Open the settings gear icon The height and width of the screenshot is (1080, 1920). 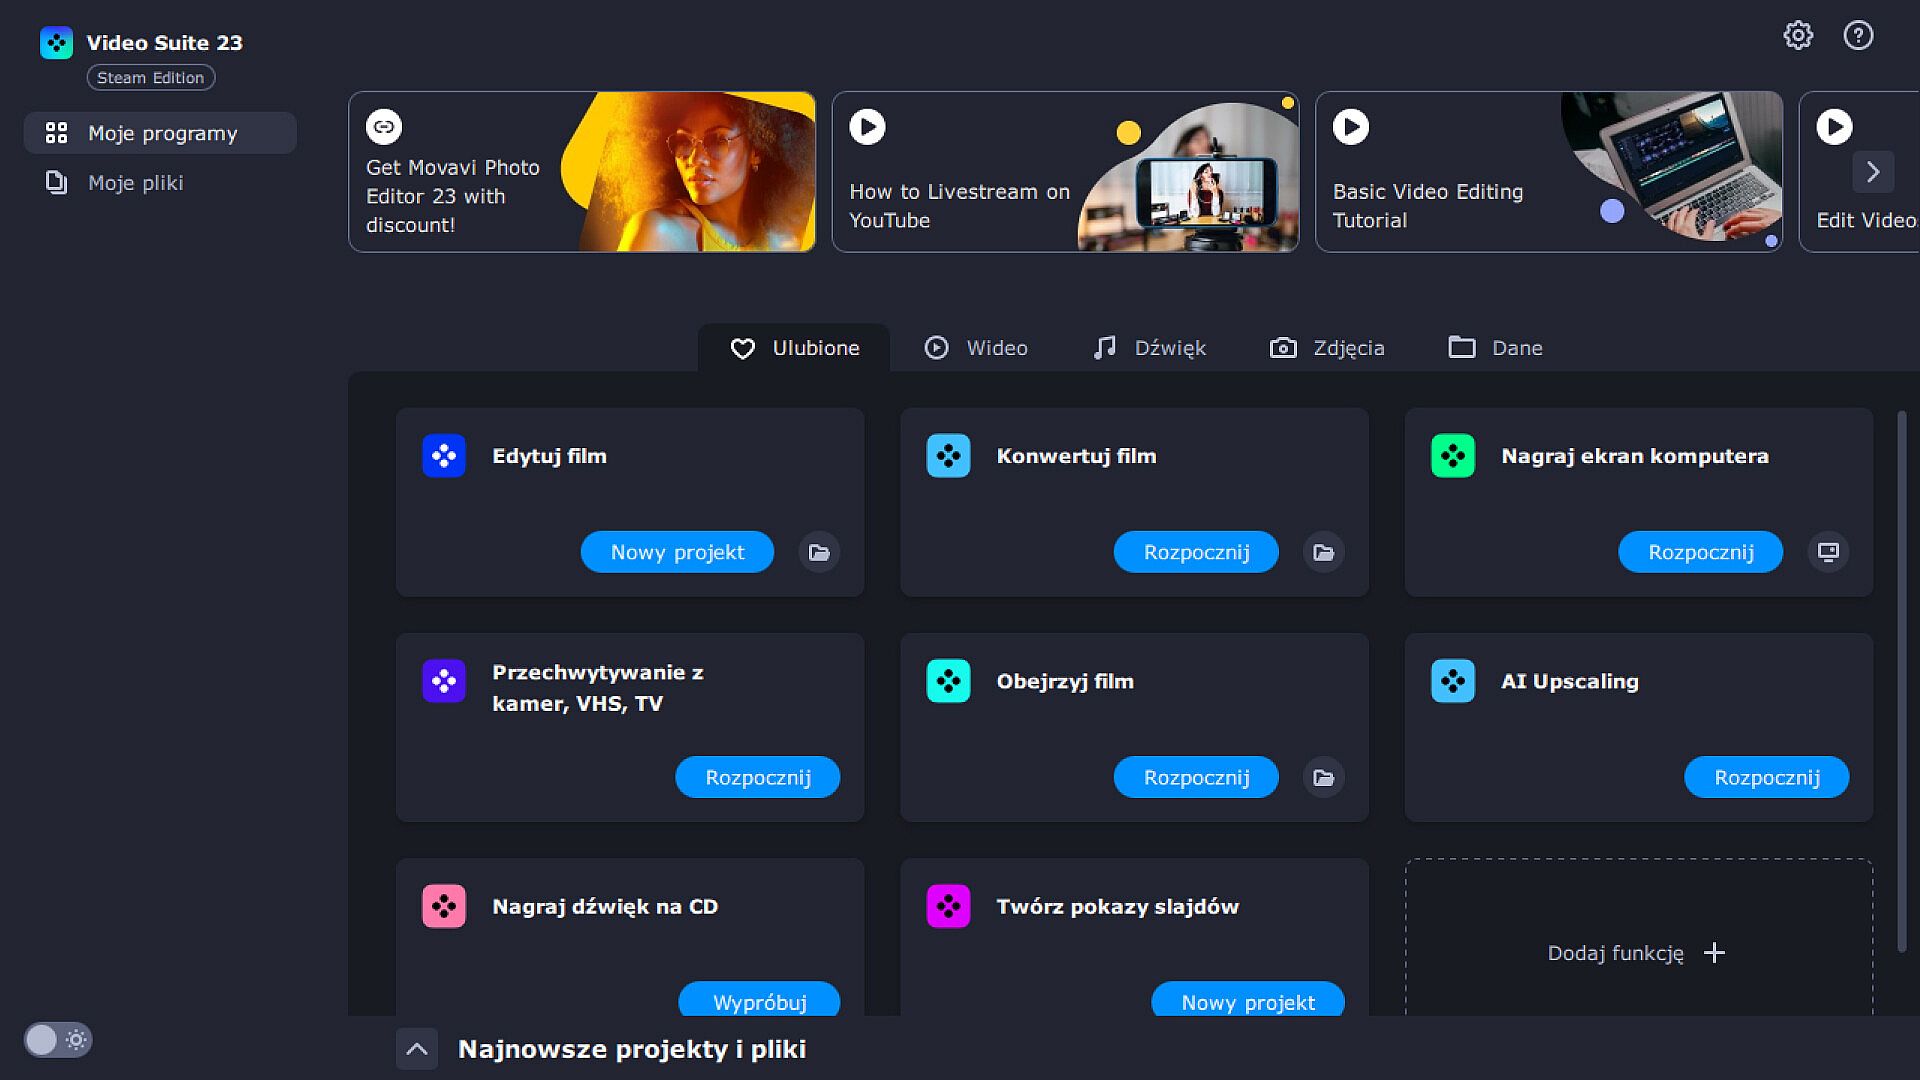(x=1798, y=36)
